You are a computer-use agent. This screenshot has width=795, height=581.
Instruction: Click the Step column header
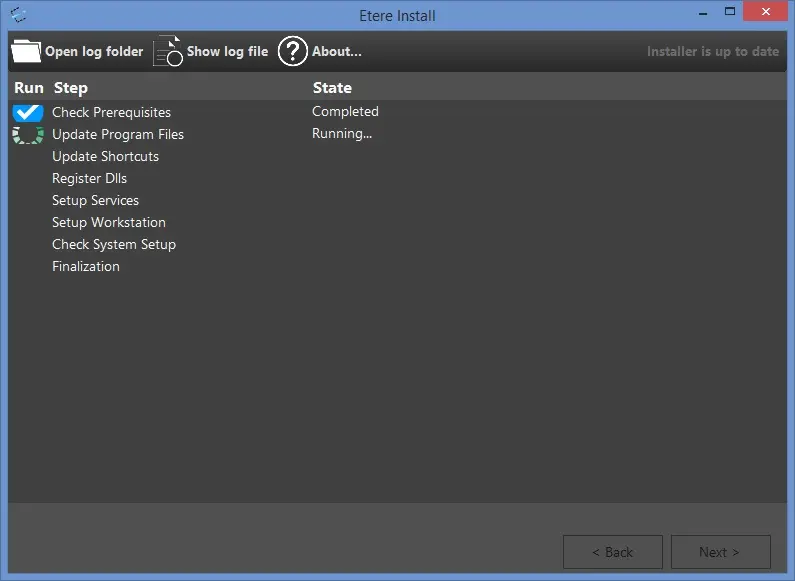pyautogui.click(x=71, y=88)
